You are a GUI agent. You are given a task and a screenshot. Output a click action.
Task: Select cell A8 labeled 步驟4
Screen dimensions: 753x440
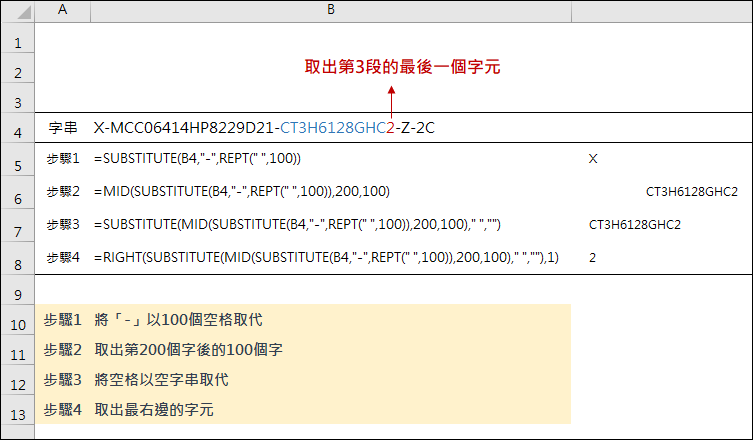click(63, 257)
